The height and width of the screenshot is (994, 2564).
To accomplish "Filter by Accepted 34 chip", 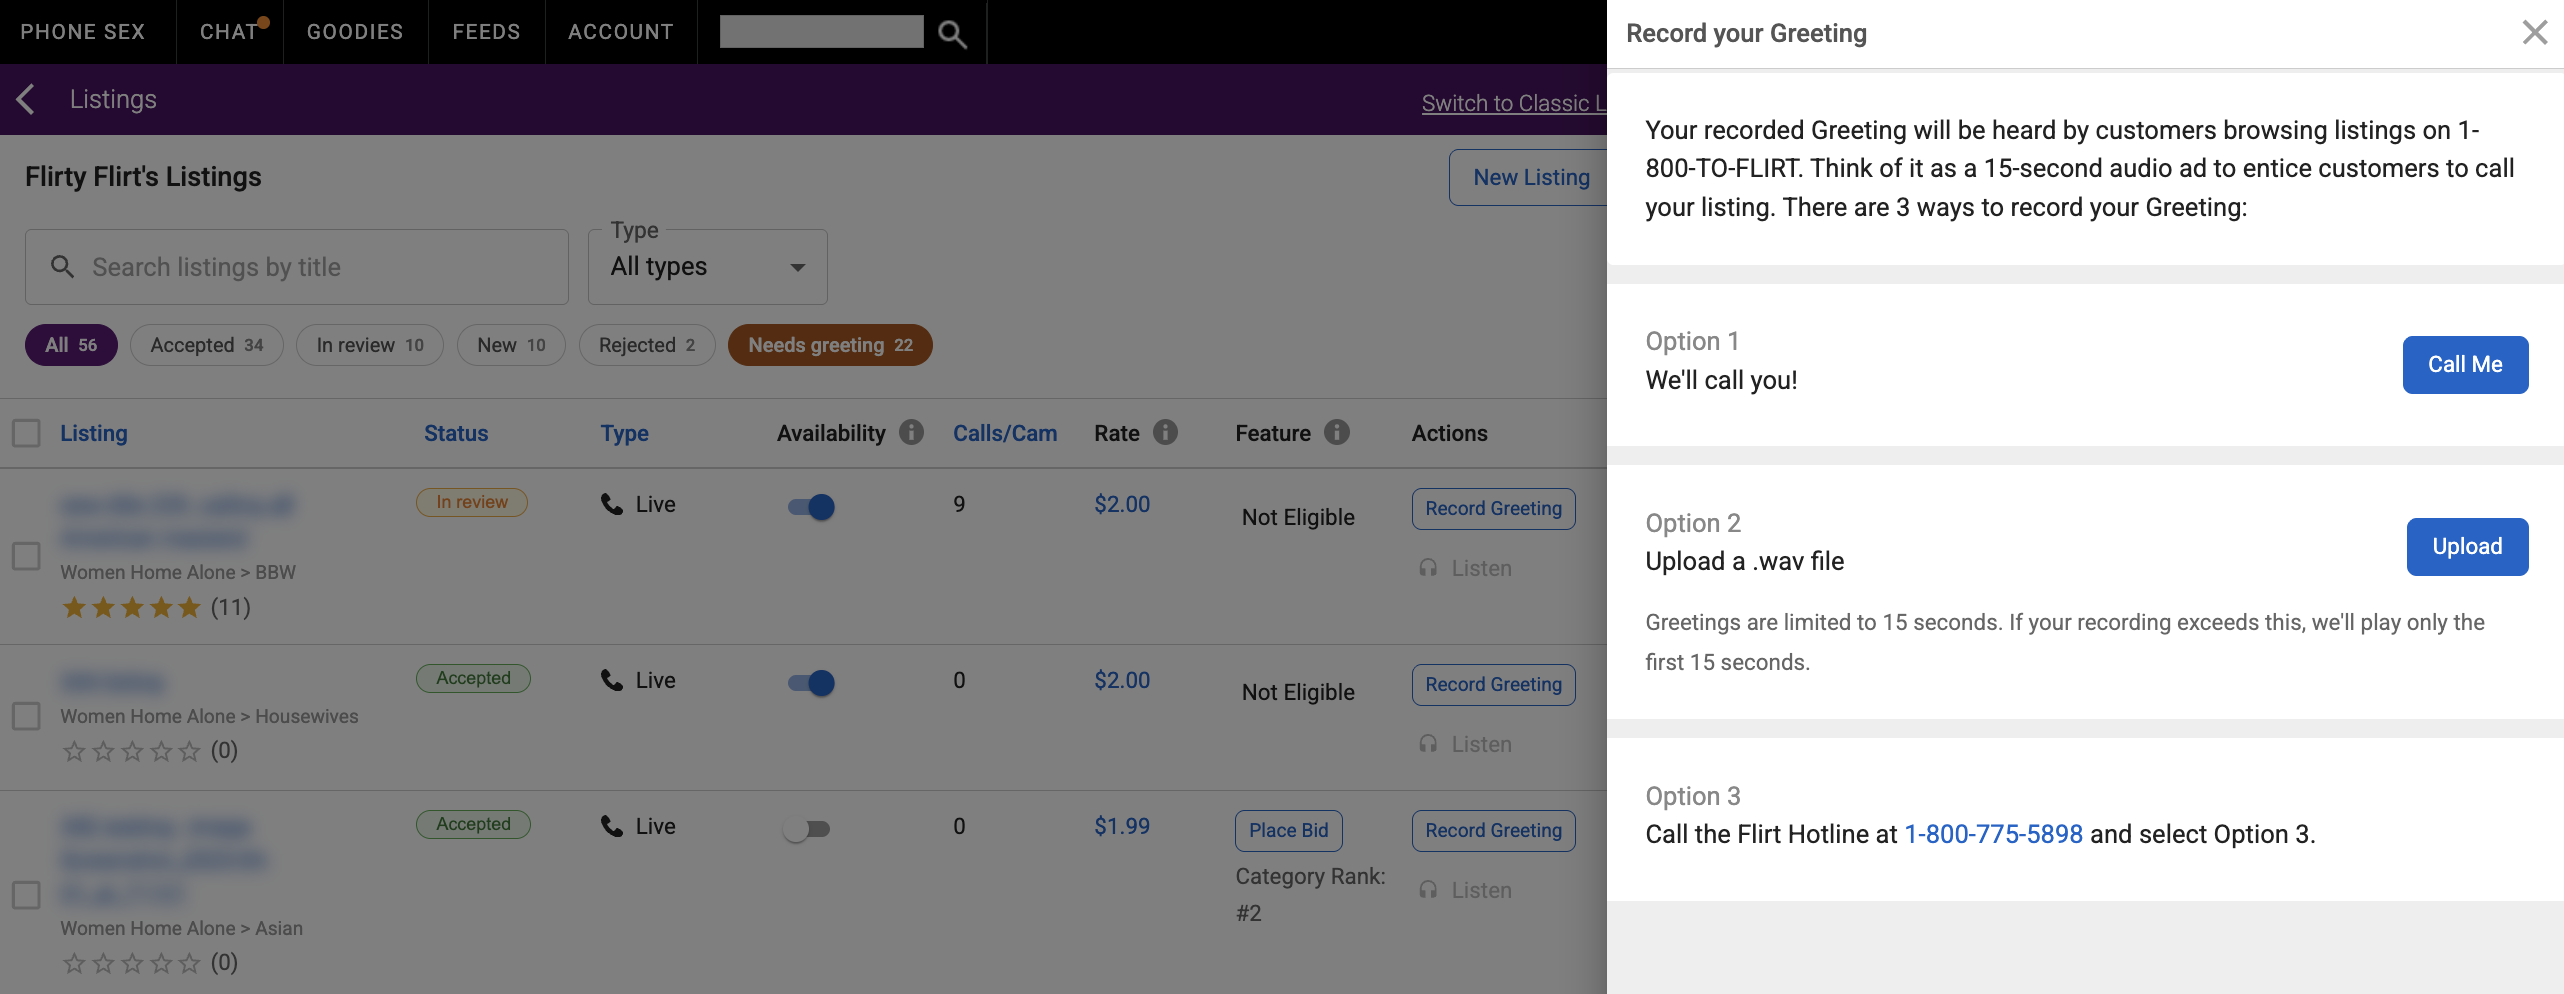I will click(207, 345).
